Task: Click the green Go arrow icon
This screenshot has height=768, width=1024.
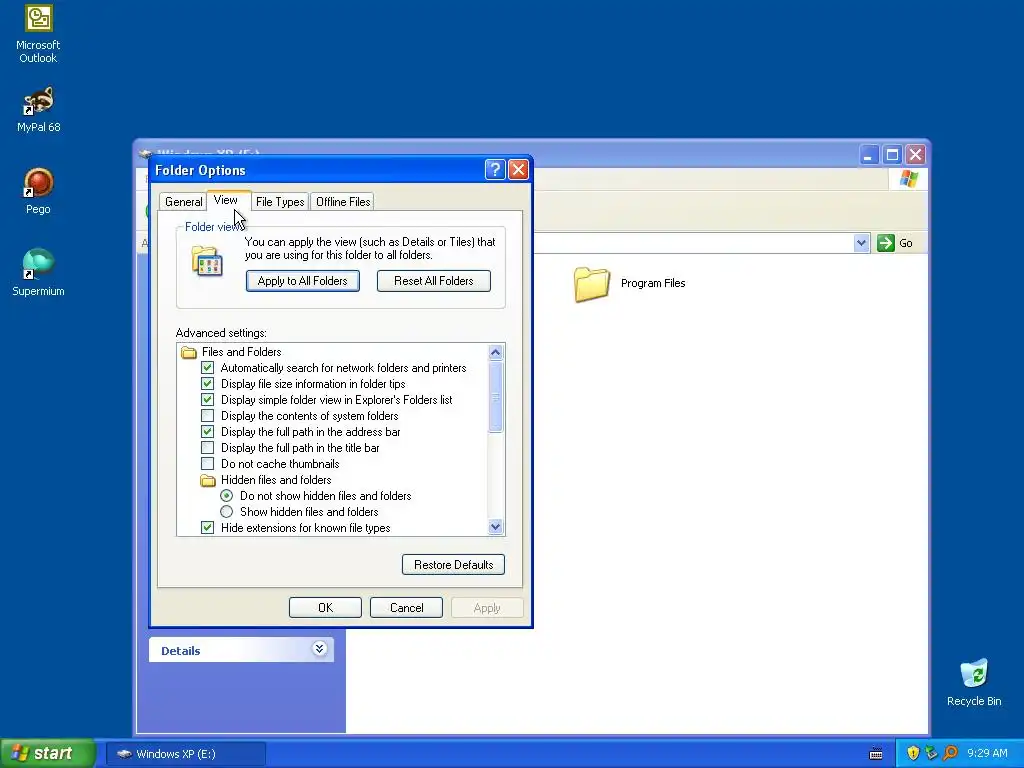Action: tap(886, 243)
